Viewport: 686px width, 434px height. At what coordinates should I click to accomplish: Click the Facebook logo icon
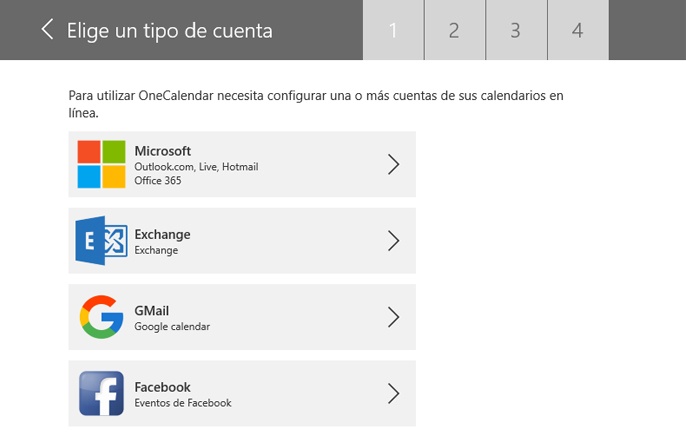(101, 393)
